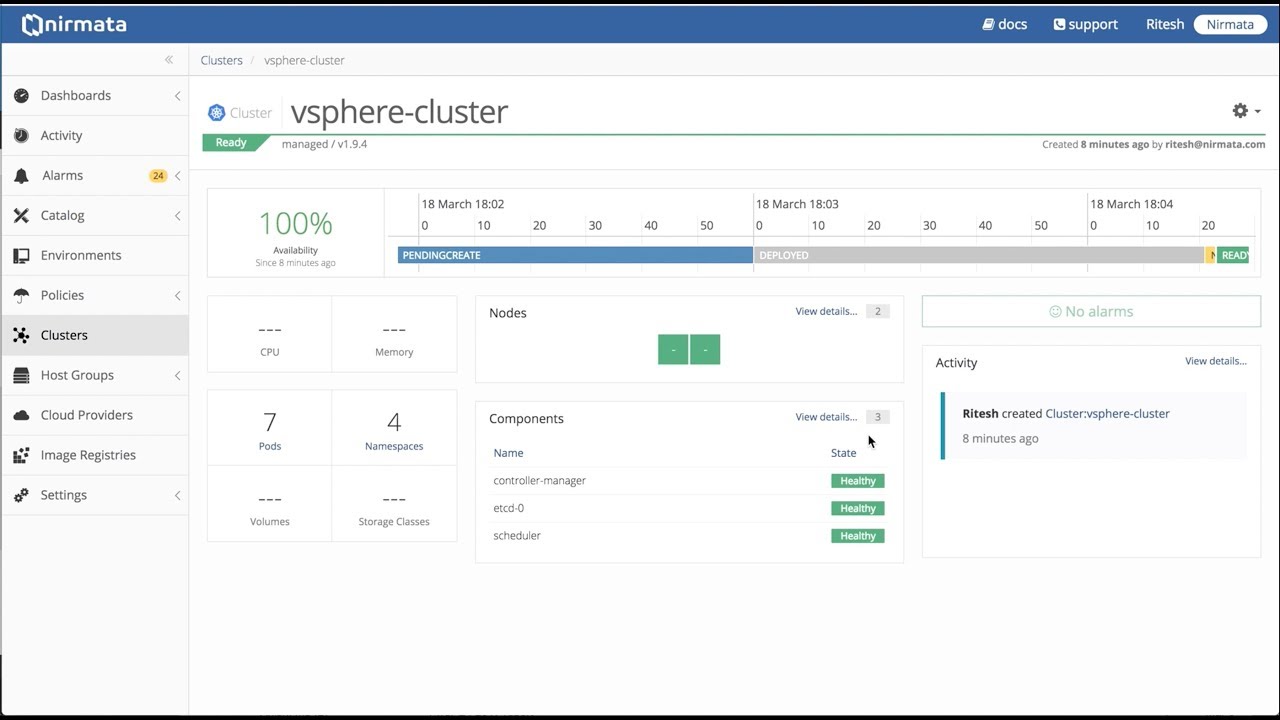Click the Clusters breadcrumb link
Screen dimensions: 1280x720
point(221,60)
